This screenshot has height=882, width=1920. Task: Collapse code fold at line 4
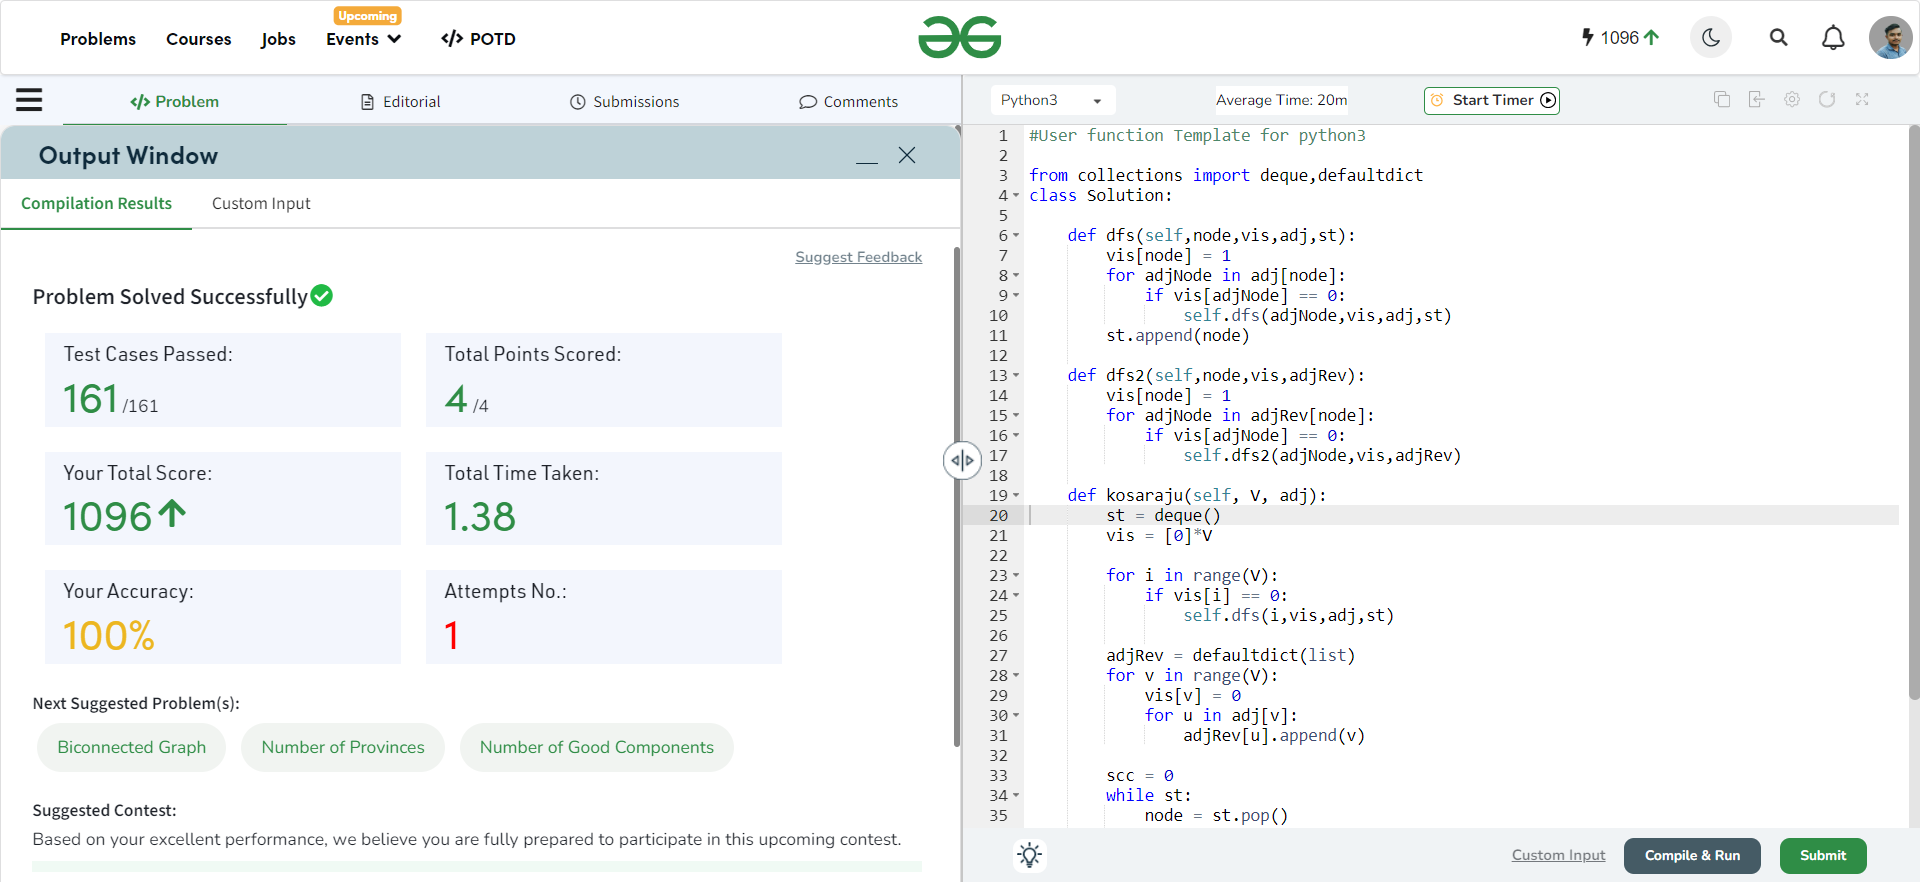[x=1016, y=195]
